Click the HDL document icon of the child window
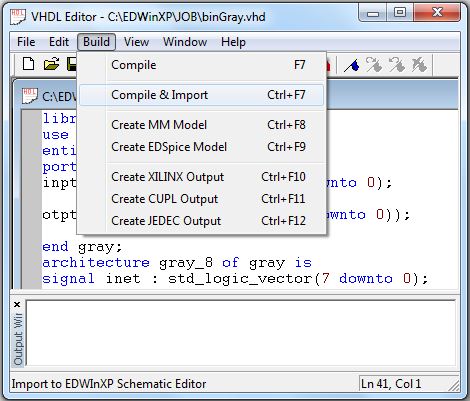This screenshot has width=470, height=401. (x=30, y=96)
